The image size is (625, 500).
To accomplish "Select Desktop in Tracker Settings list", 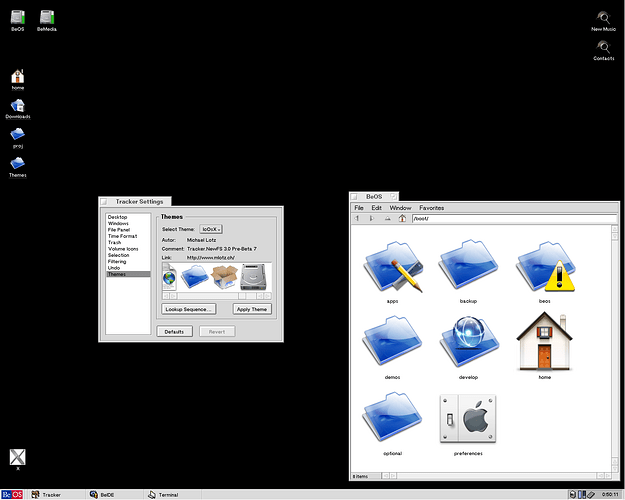I will pyautogui.click(x=128, y=217).
